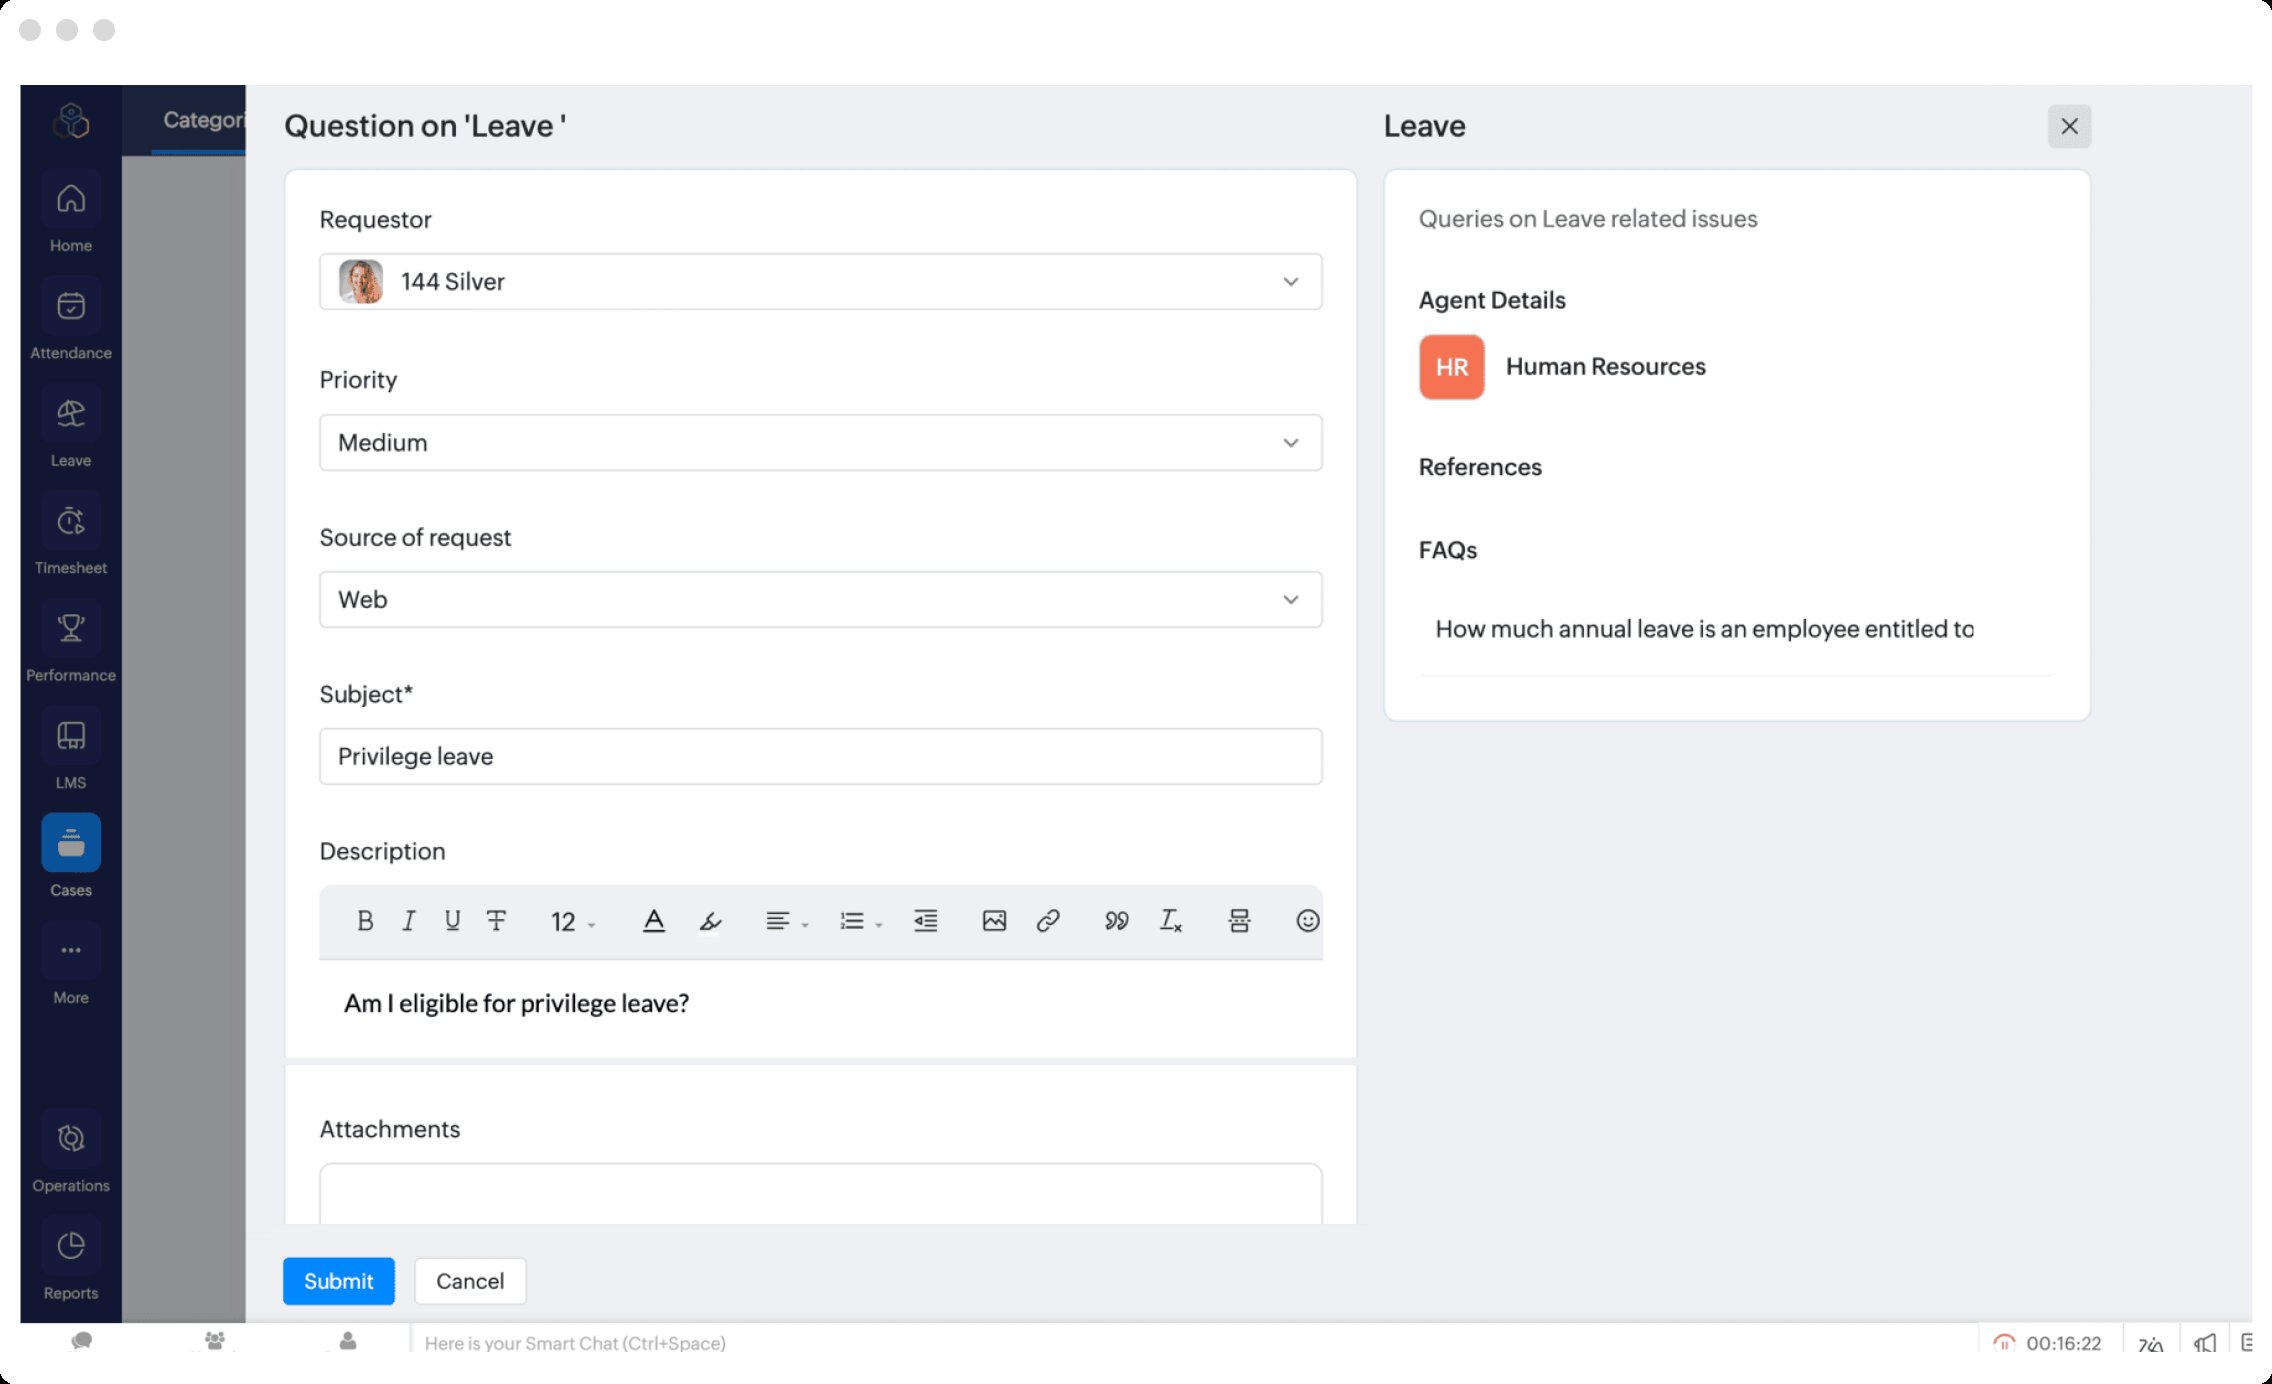Image resolution: width=2272 pixels, height=1384 pixels.
Task: Expand Source of request dropdown showing Web
Action: (x=820, y=600)
